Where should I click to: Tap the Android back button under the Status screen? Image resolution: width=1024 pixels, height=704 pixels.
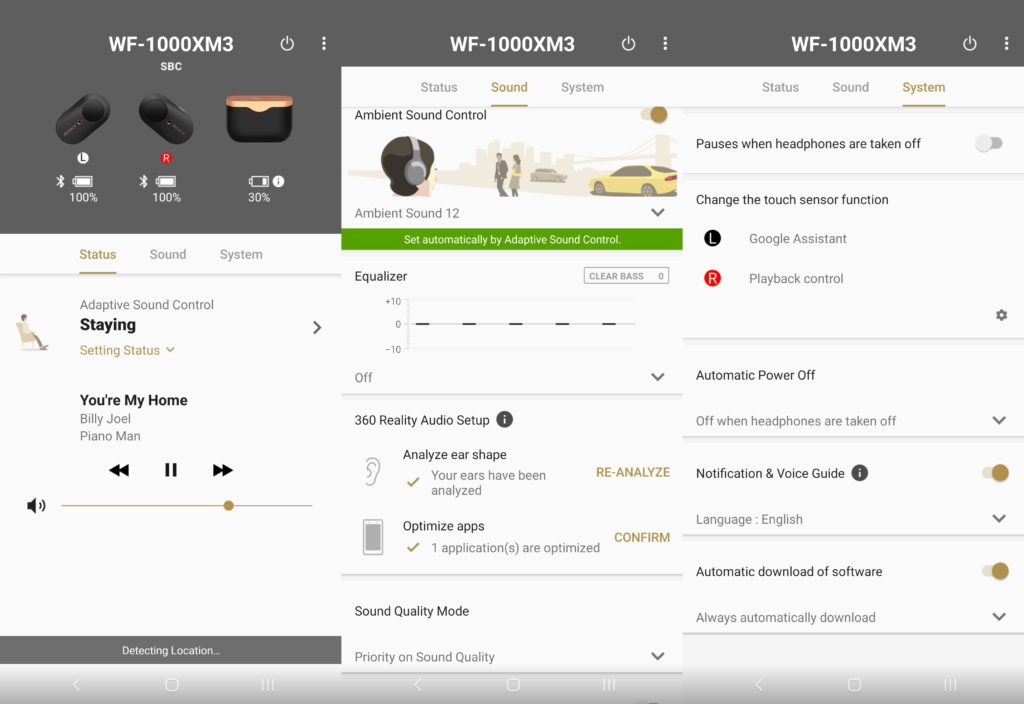coord(76,684)
